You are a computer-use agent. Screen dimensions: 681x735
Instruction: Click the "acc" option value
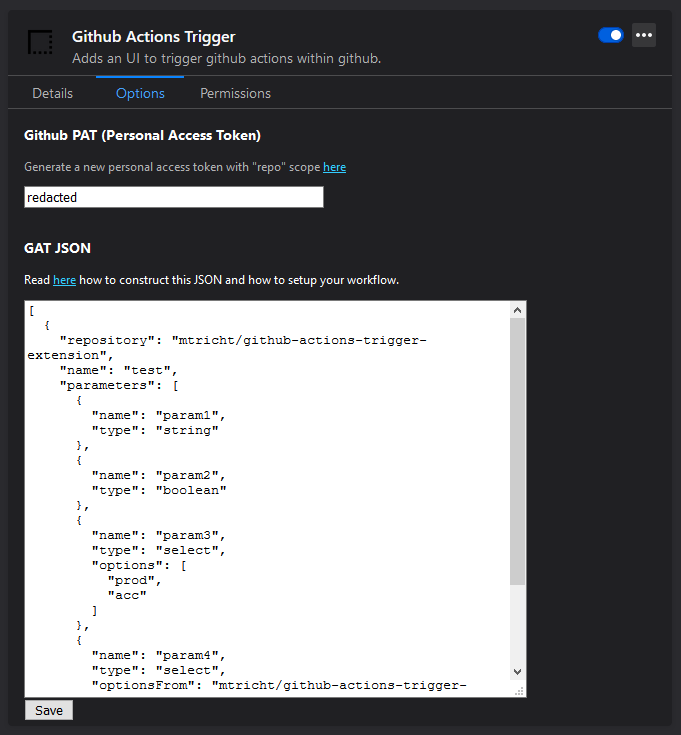(x=127, y=595)
